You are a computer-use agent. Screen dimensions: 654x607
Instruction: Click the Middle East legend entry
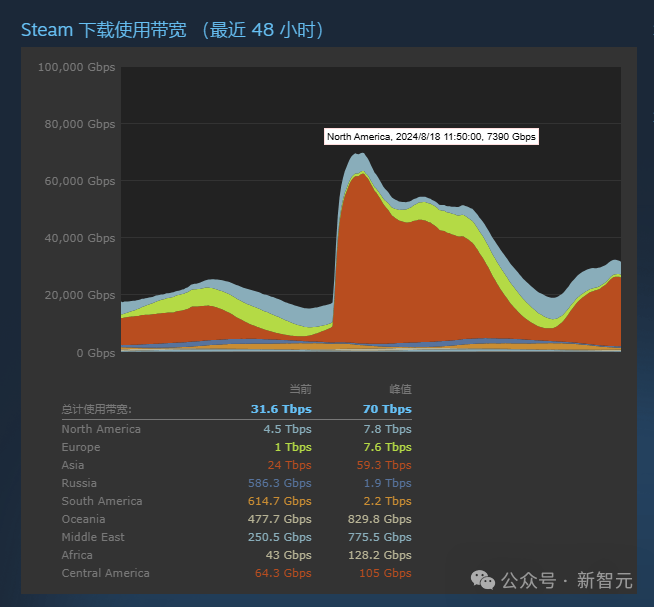pos(93,537)
